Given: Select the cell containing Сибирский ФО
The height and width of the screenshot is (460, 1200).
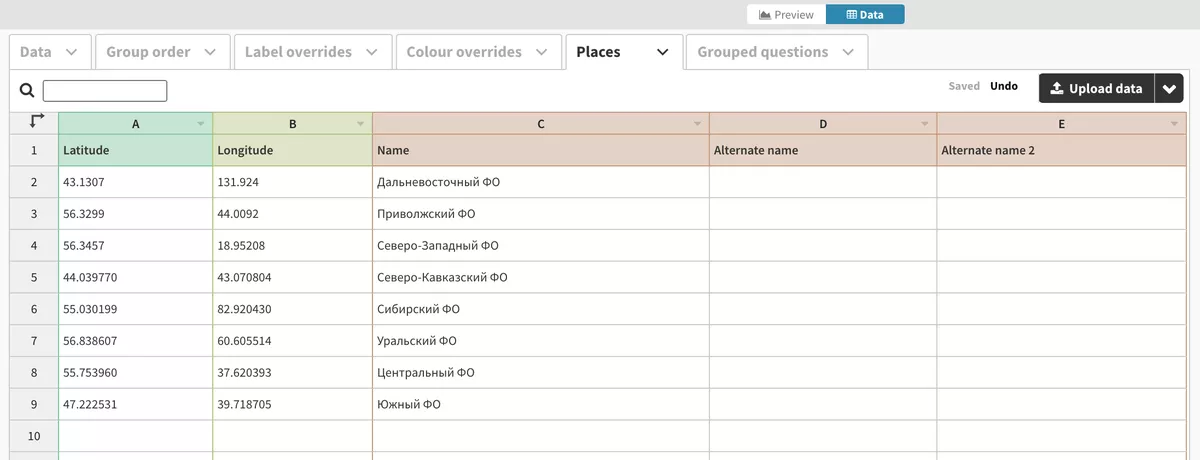Looking at the screenshot, I should [x=541, y=309].
